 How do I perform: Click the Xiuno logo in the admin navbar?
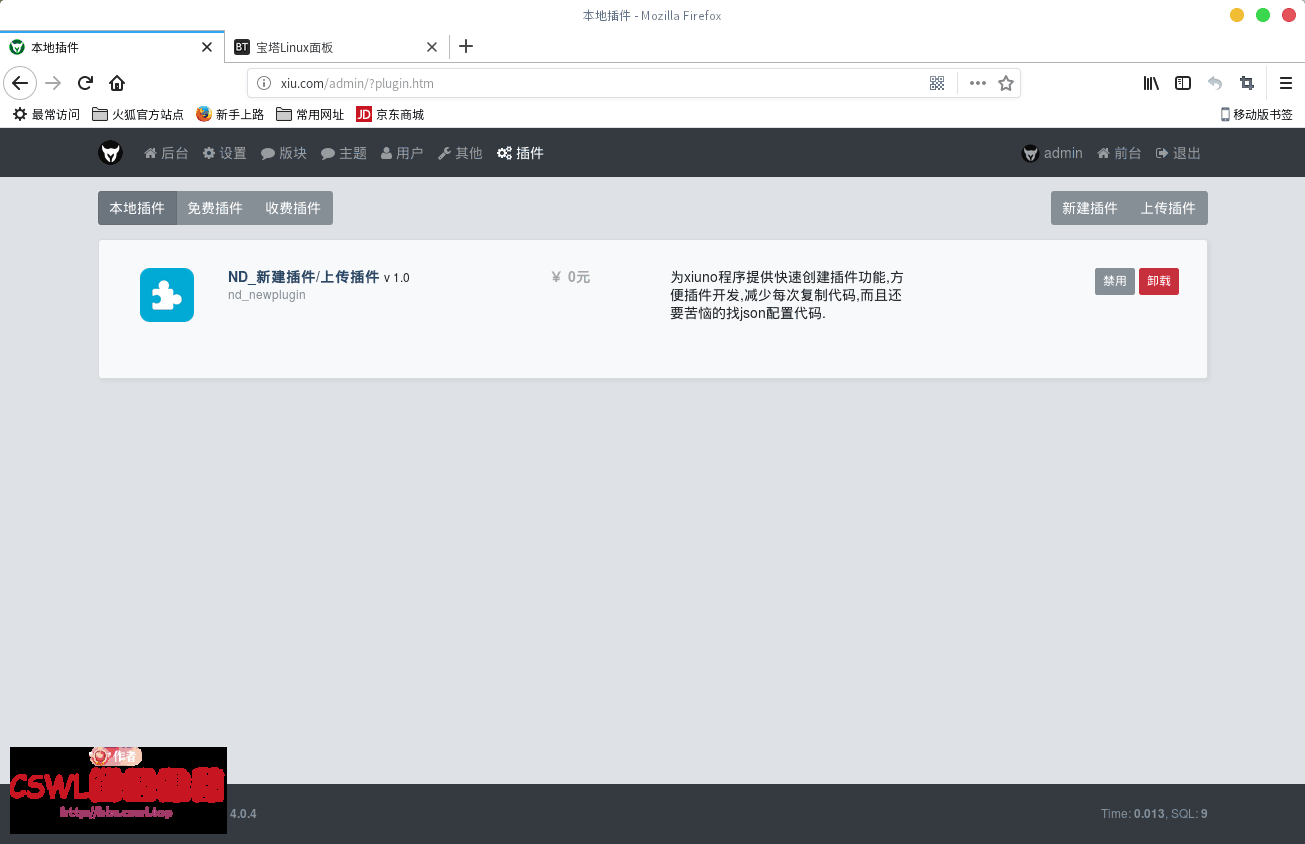[110, 152]
